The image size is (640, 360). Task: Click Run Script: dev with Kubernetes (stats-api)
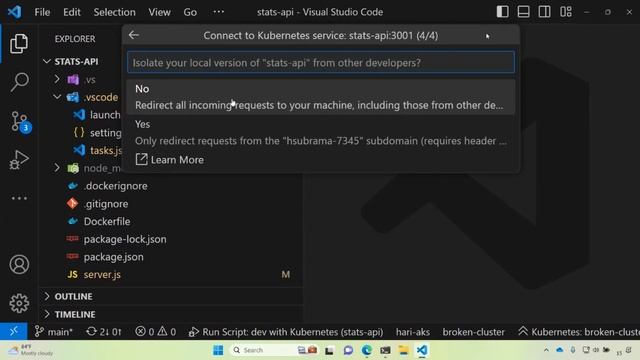tap(286, 332)
